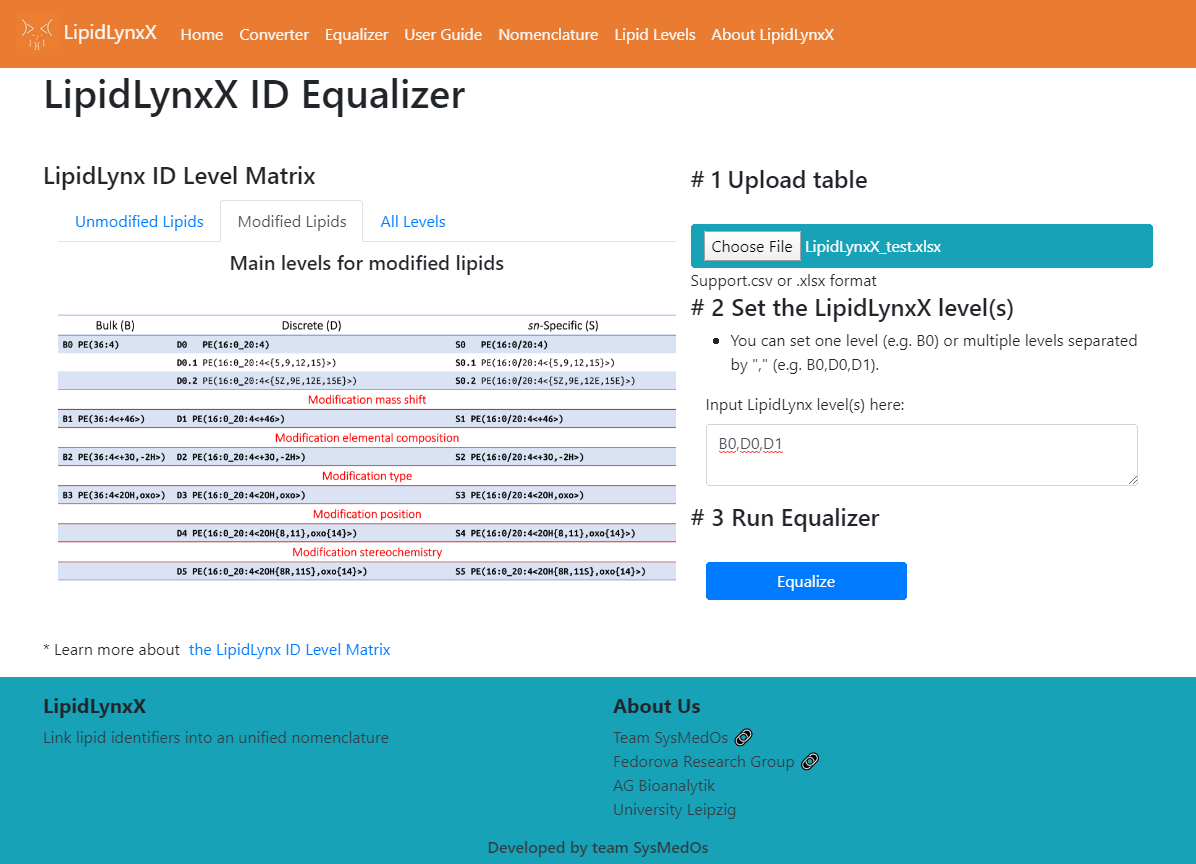Click the Fedorova Research Group chain icon

pos(810,761)
